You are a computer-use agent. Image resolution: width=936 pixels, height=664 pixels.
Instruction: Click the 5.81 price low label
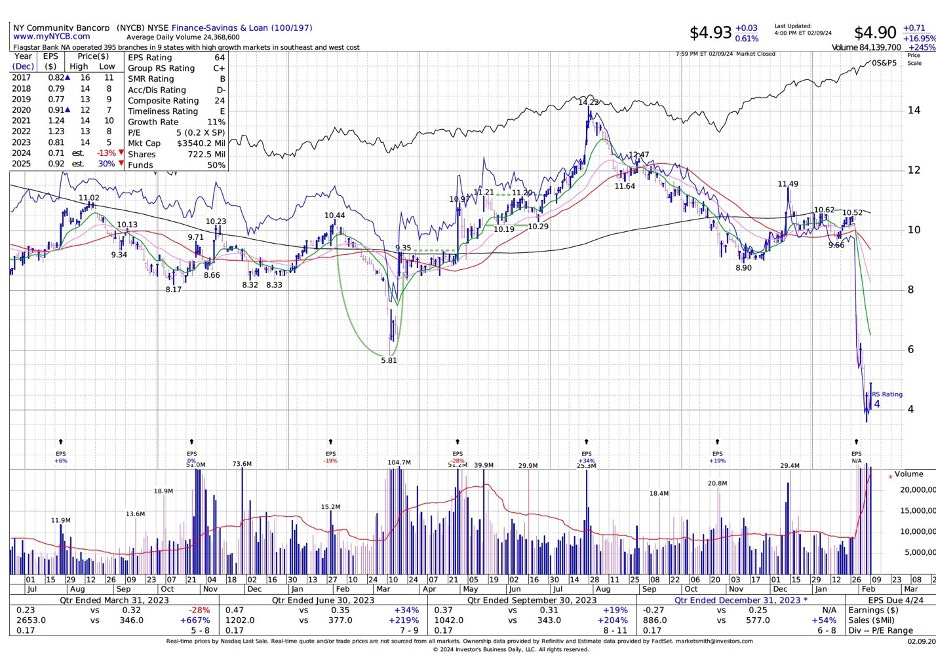pyautogui.click(x=388, y=361)
